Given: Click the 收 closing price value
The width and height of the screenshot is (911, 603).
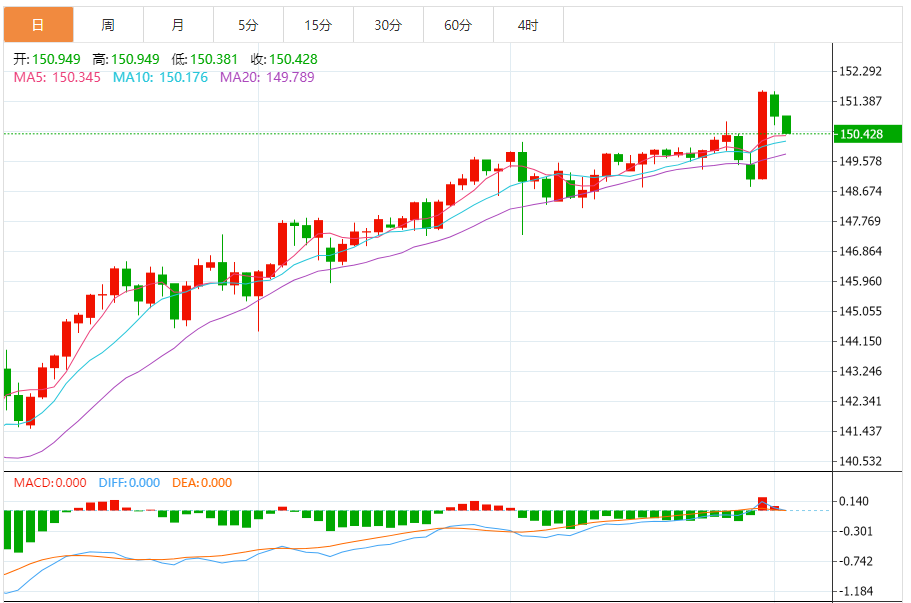Looking at the screenshot, I should [x=293, y=59].
